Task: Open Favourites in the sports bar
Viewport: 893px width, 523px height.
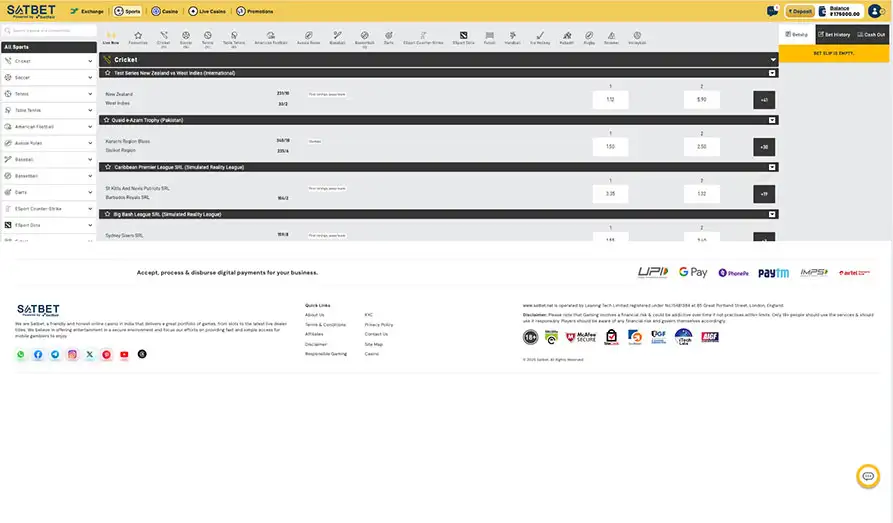Action: point(138,38)
